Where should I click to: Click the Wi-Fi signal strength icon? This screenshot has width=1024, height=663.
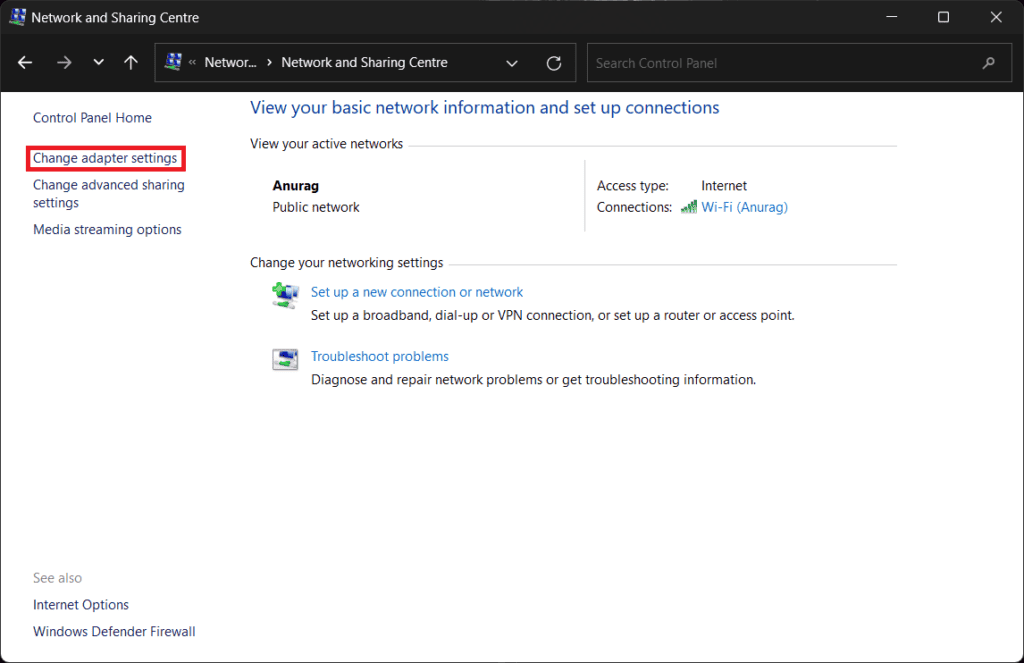[690, 207]
